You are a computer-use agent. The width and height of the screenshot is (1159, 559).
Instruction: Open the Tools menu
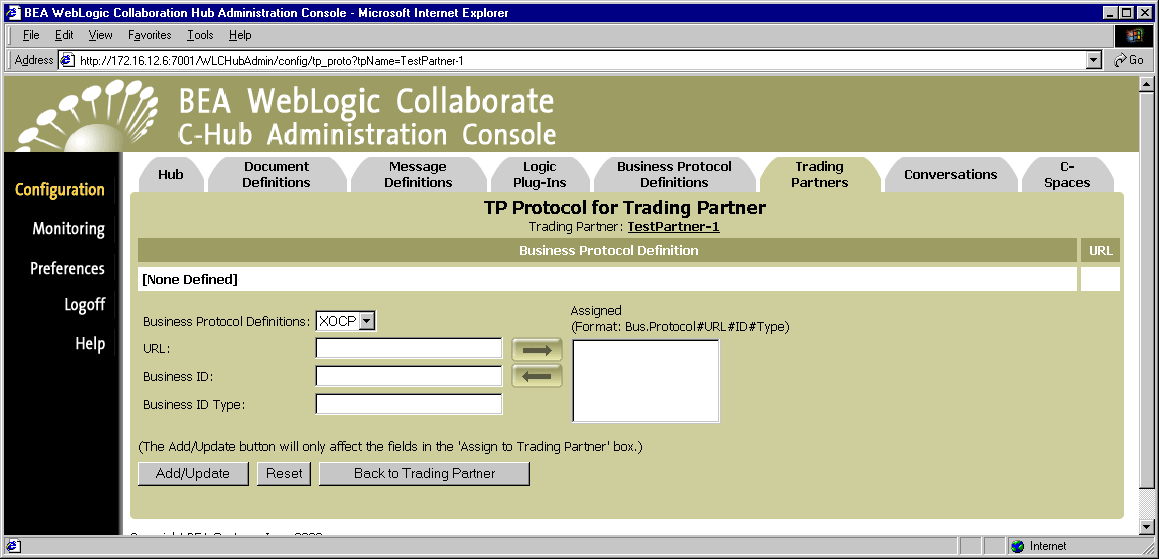point(200,35)
